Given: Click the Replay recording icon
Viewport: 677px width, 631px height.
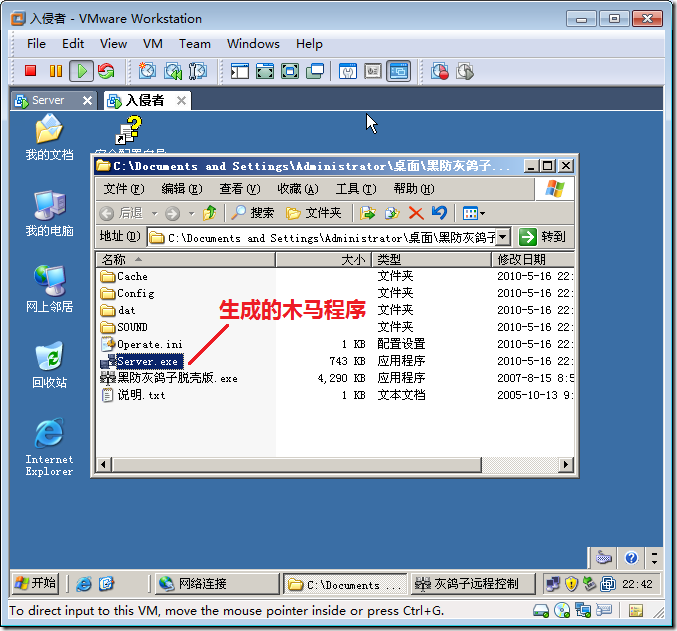Looking at the screenshot, I should (465, 71).
